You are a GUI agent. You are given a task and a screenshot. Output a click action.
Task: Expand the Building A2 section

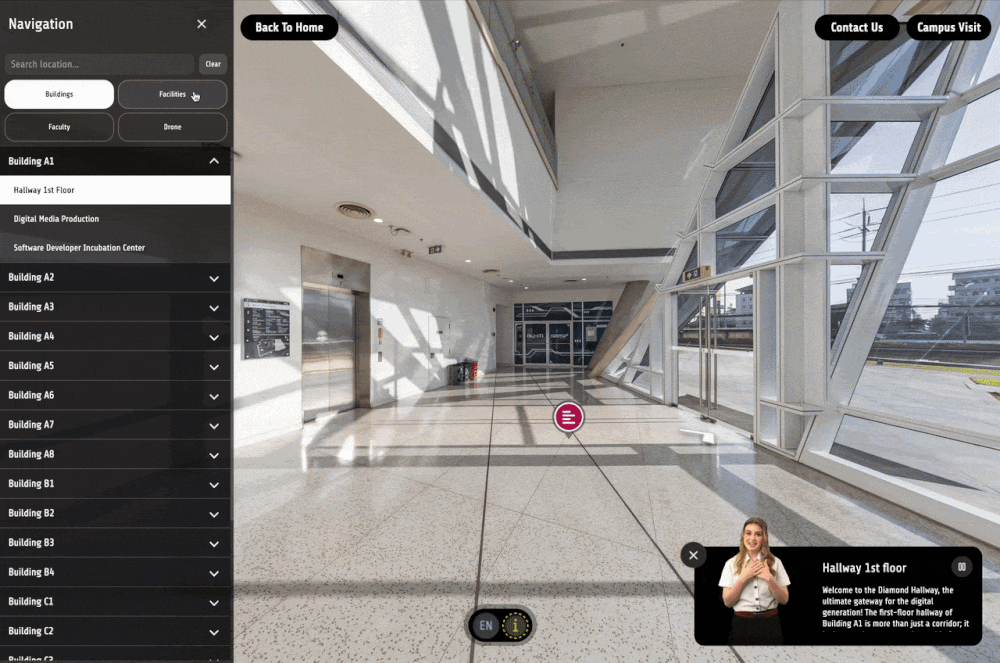tap(115, 277)
